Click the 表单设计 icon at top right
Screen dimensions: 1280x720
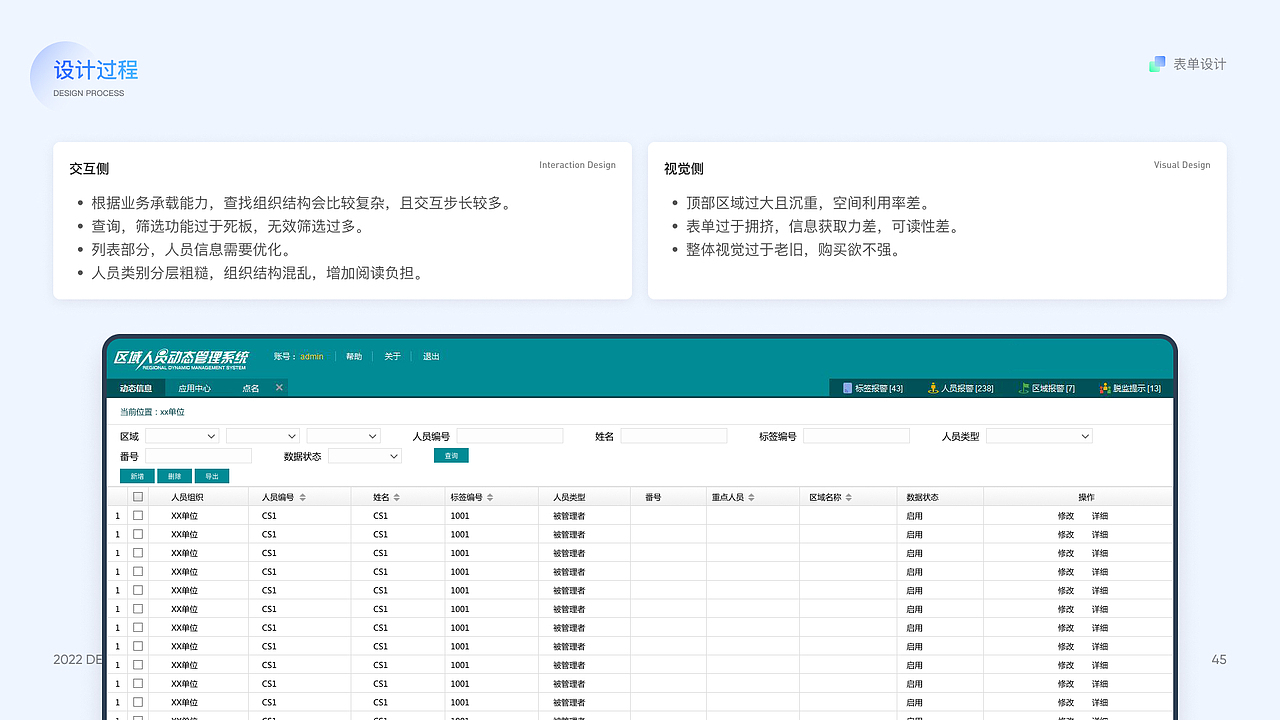[x=1157, y=63]
